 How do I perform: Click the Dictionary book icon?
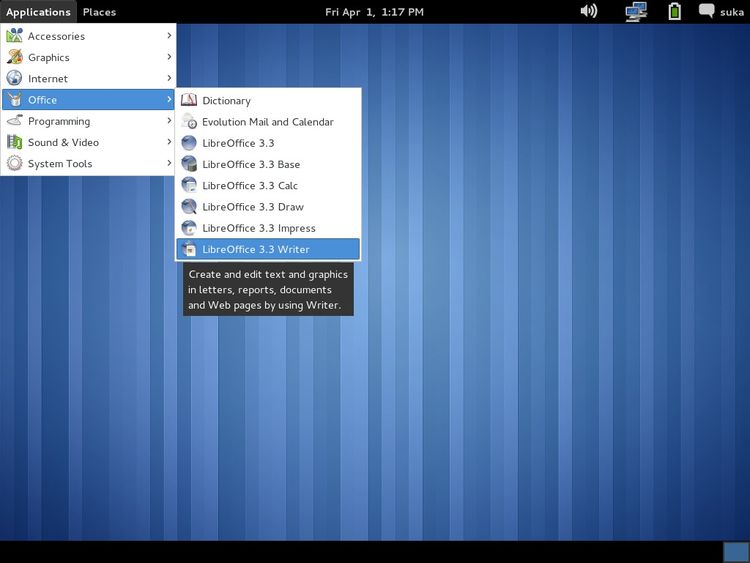[x=189, y=100]
